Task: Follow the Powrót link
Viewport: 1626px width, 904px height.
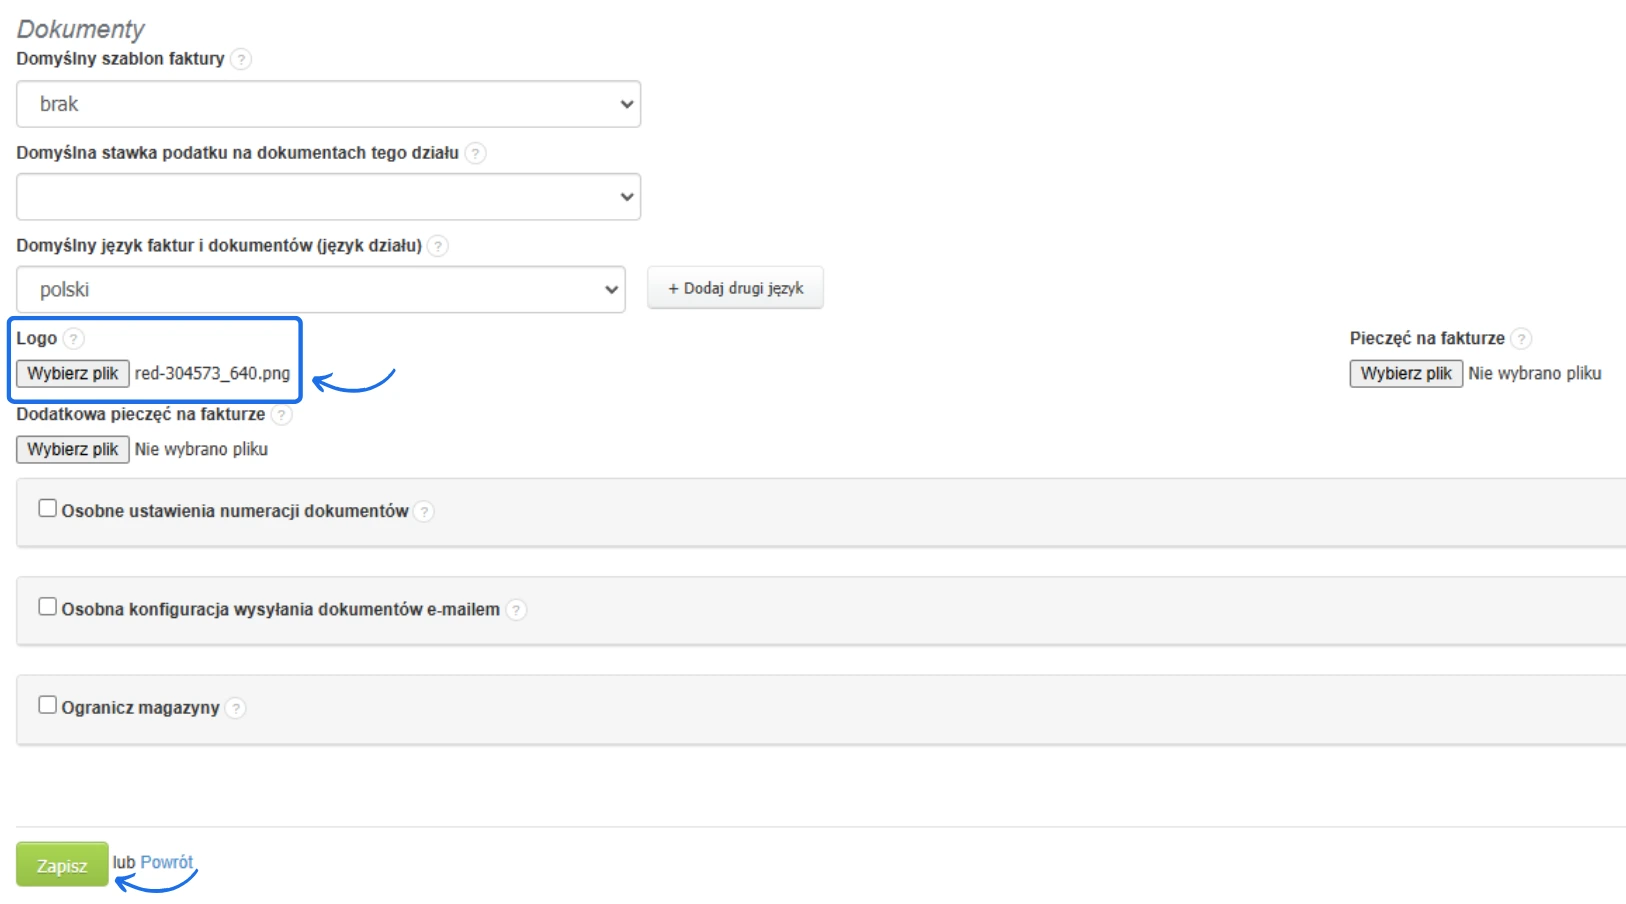Action: point(166,862)
